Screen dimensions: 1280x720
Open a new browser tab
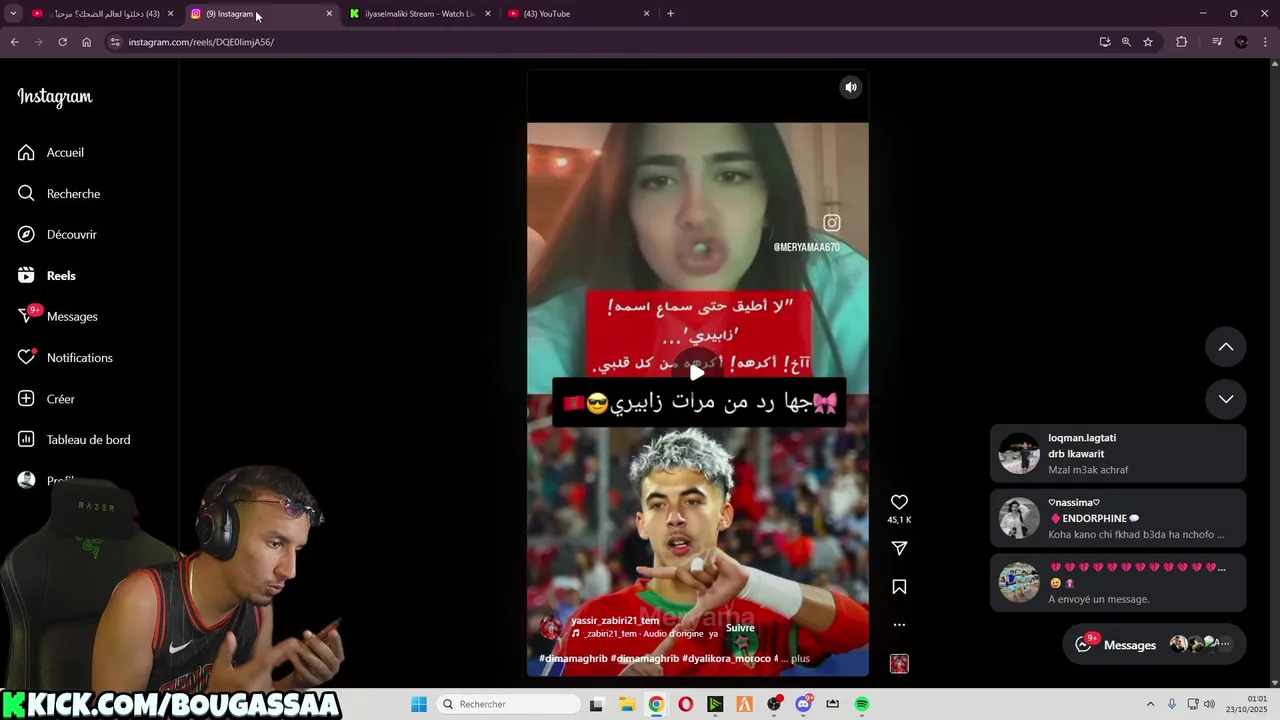670,14
